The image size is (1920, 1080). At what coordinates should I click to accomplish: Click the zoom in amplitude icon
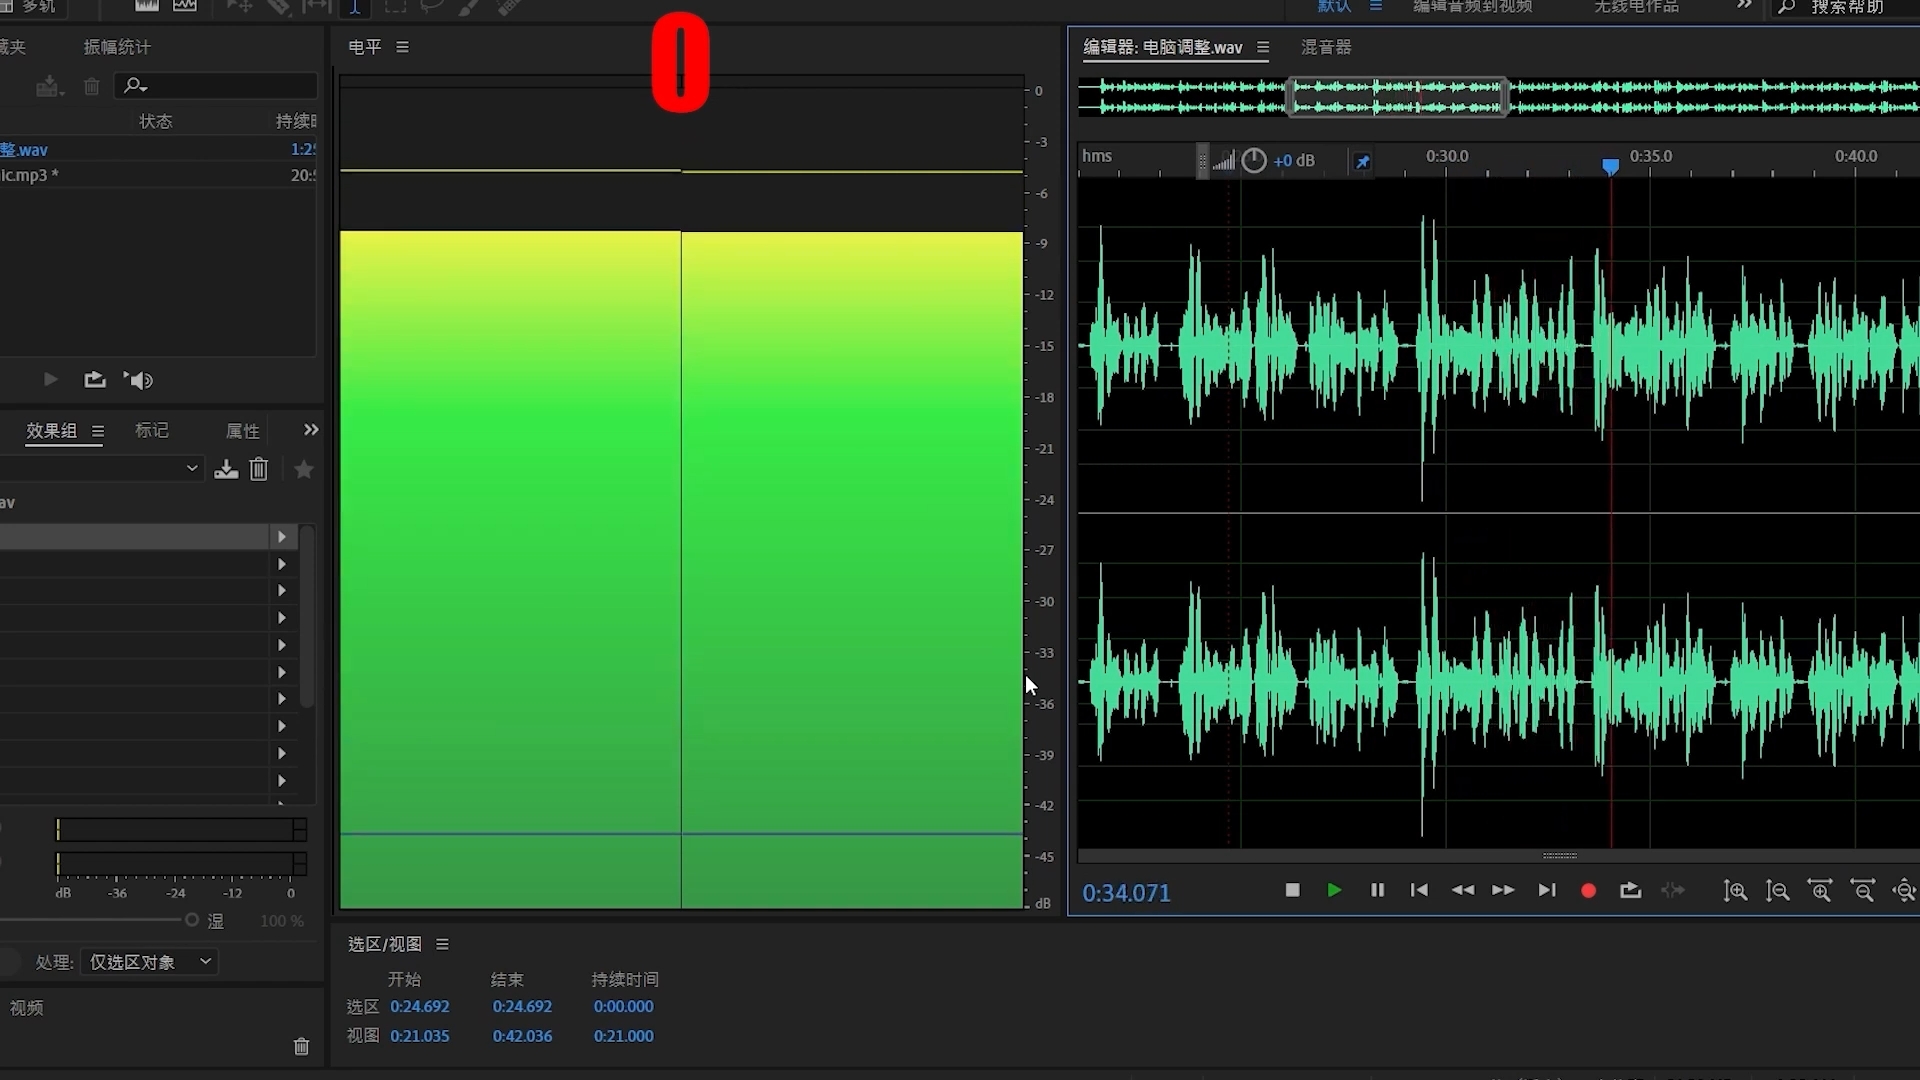pos(1735,891)
